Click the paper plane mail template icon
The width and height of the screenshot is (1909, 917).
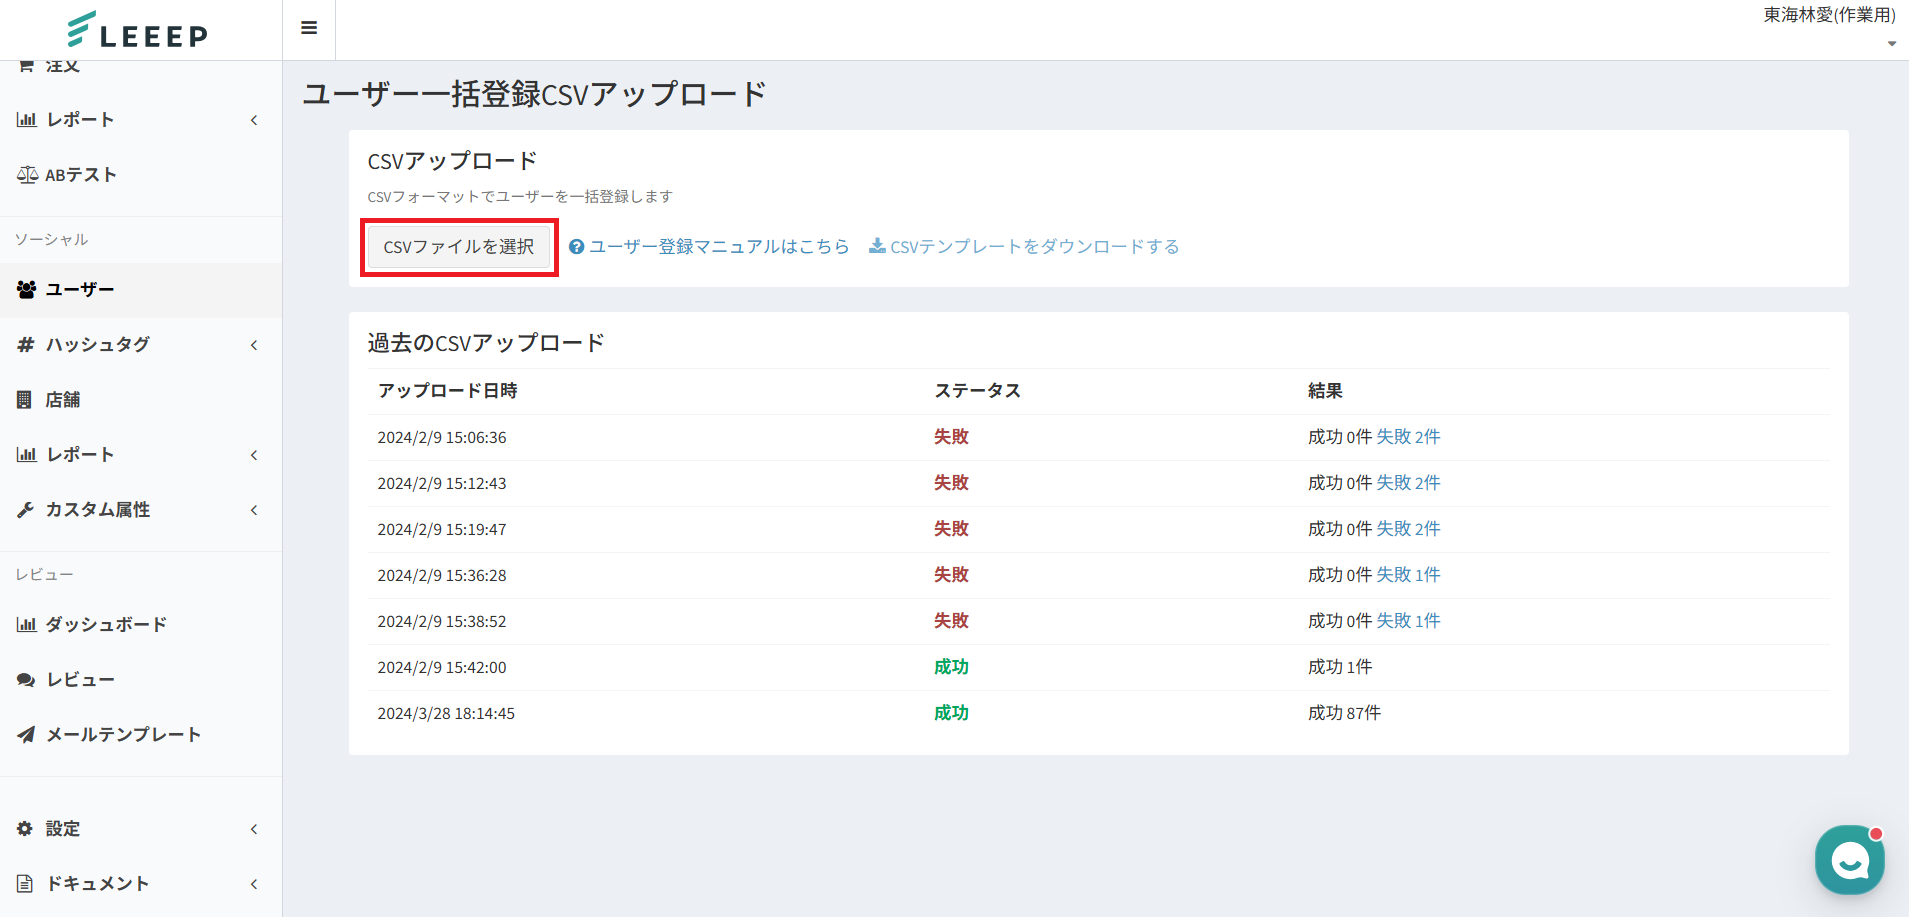point(26,735)
